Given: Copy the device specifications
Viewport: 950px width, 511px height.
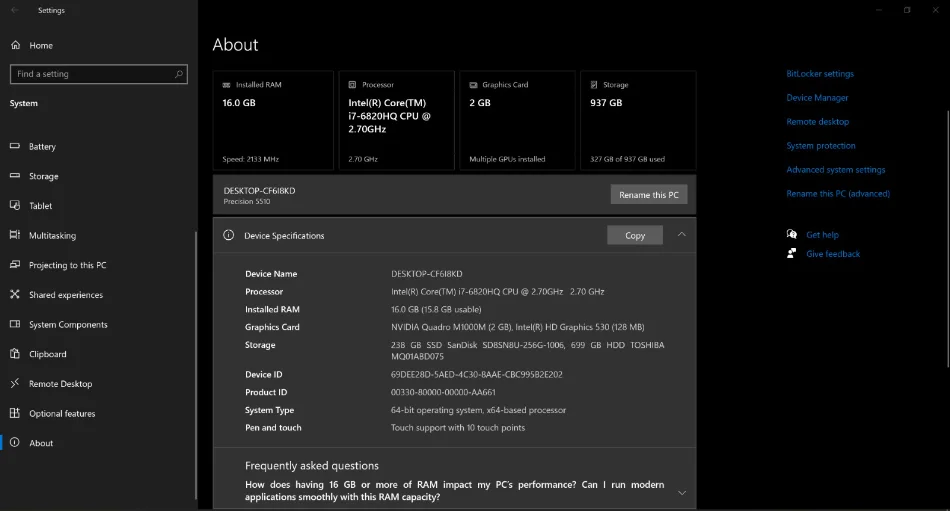Looking at the screenshot, I should [635, 235].
